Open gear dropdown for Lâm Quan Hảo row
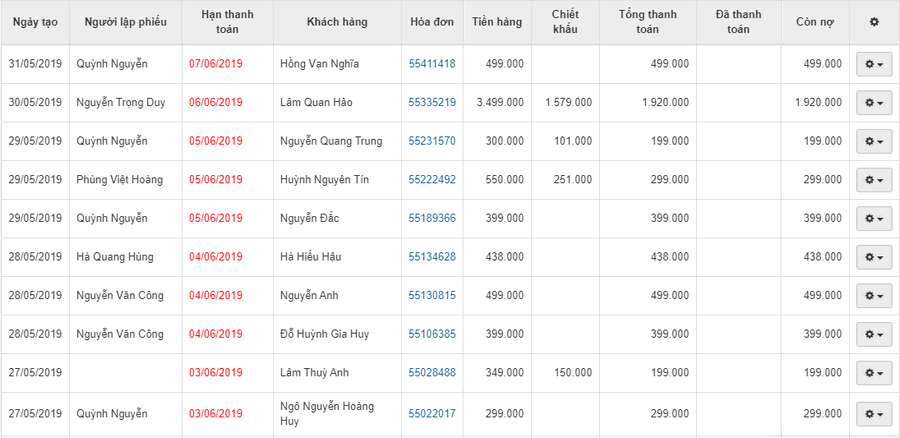Viewport: 900px width, 438px height. point(874,103)
